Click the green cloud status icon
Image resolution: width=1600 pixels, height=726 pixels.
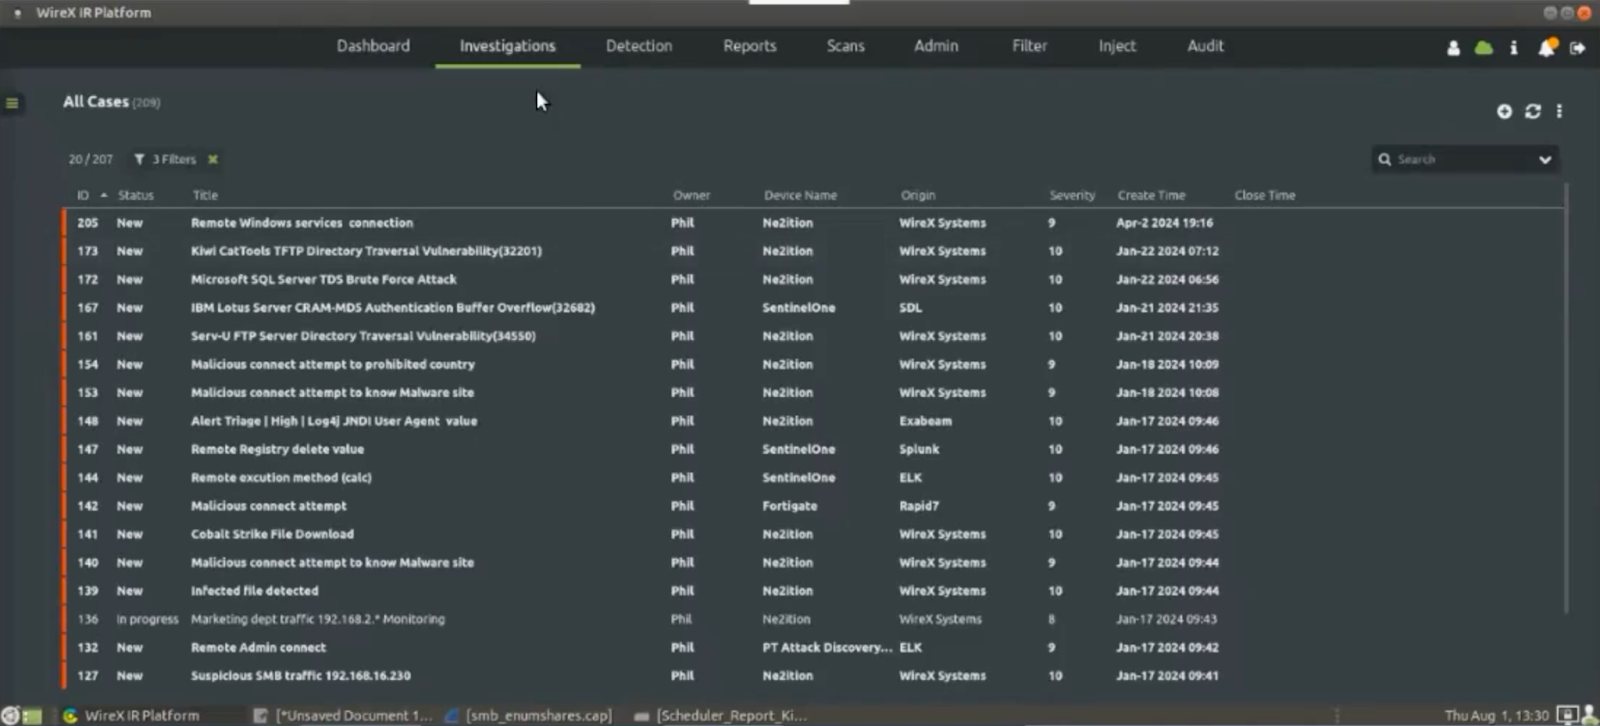1484,48
